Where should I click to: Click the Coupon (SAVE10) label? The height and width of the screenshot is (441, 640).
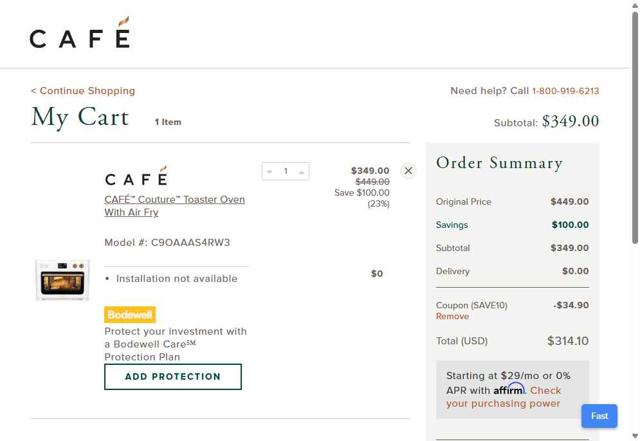(471, 305)
